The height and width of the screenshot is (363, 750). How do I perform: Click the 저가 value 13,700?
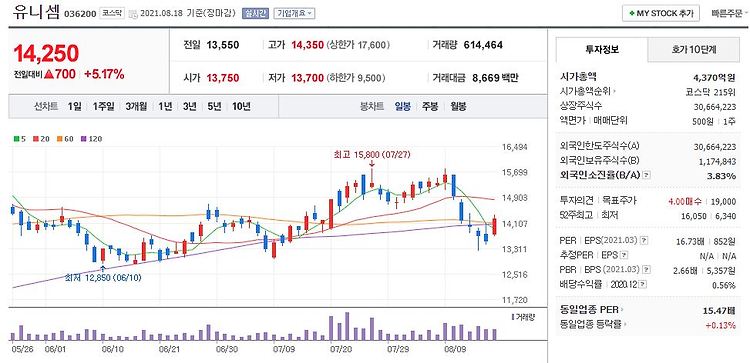tap(308, 77)
